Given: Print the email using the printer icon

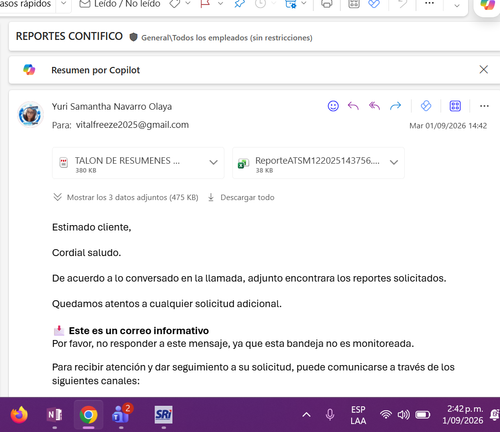Looking at the screenshot, I should 327,4.
